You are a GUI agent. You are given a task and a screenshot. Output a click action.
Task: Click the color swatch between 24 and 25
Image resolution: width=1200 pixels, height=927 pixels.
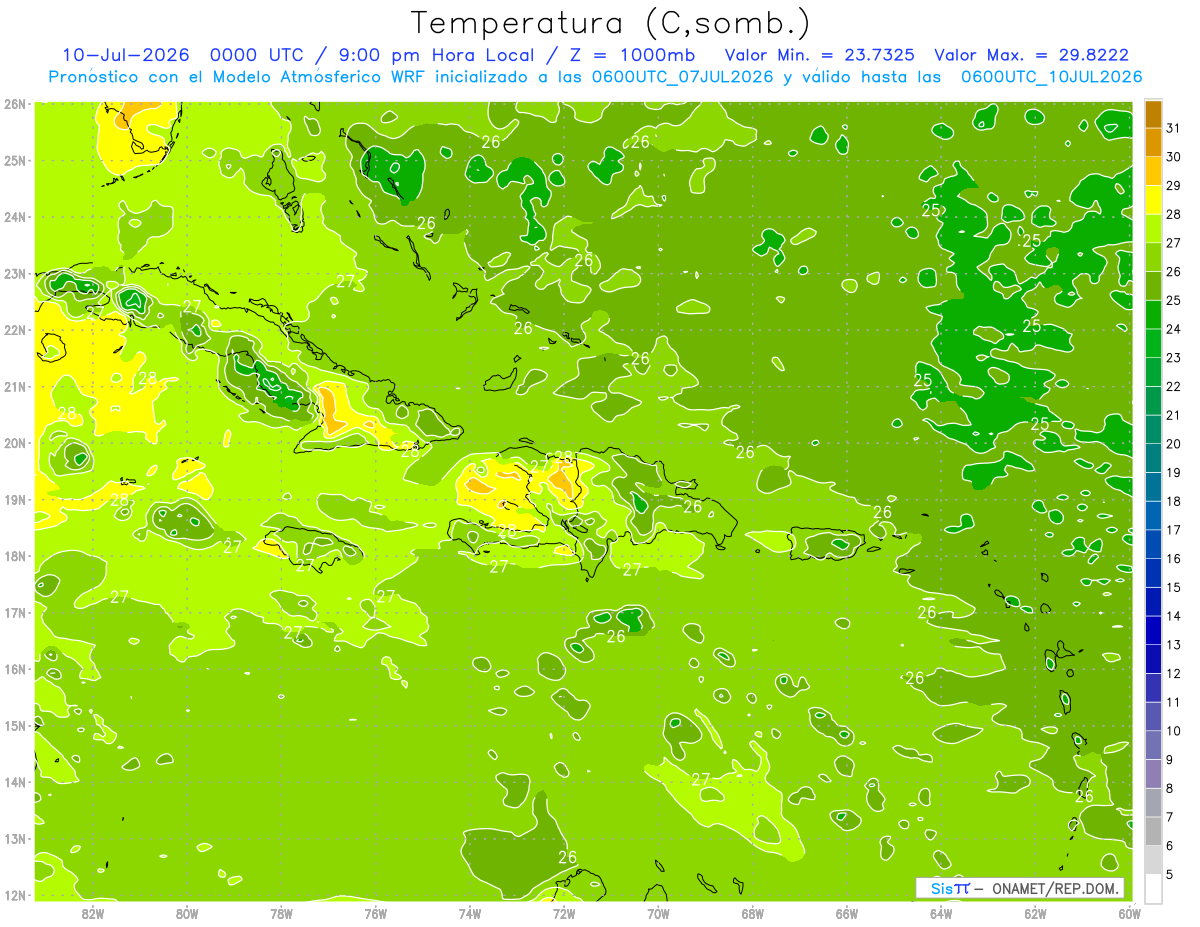[1153, 316]
